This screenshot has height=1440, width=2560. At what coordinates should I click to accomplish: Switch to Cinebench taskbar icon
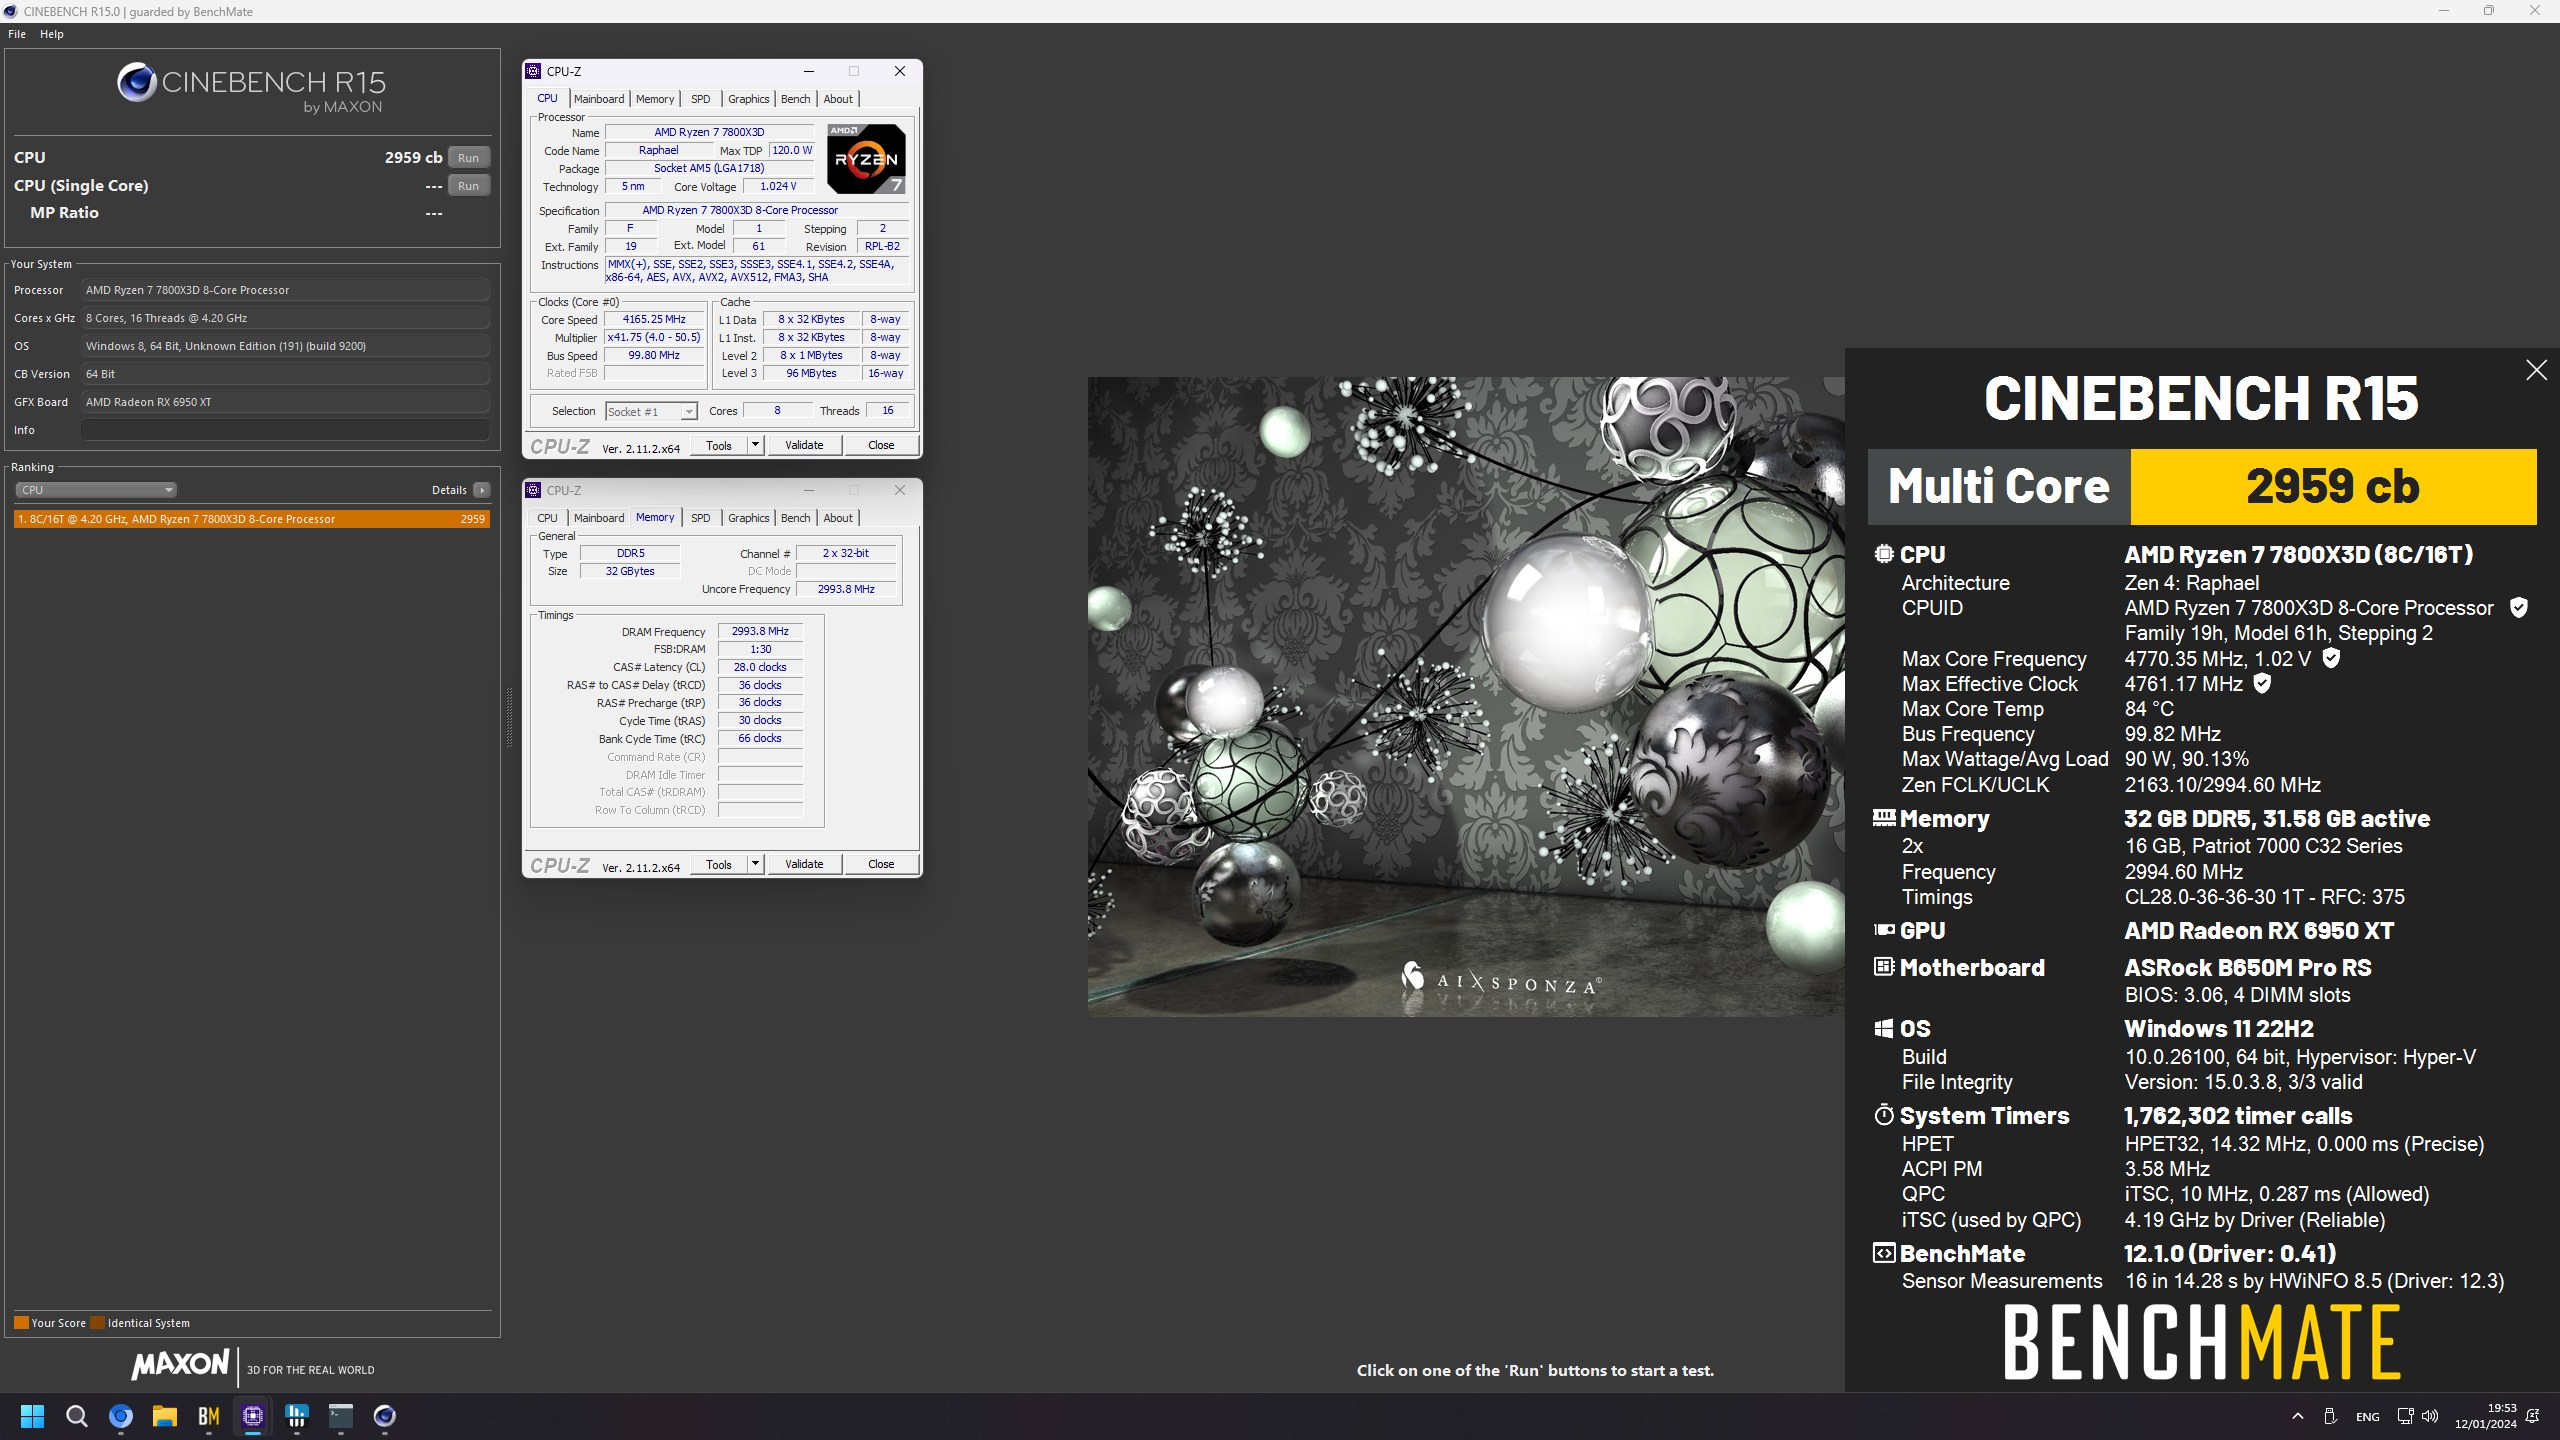click(x=385, y=1416)
